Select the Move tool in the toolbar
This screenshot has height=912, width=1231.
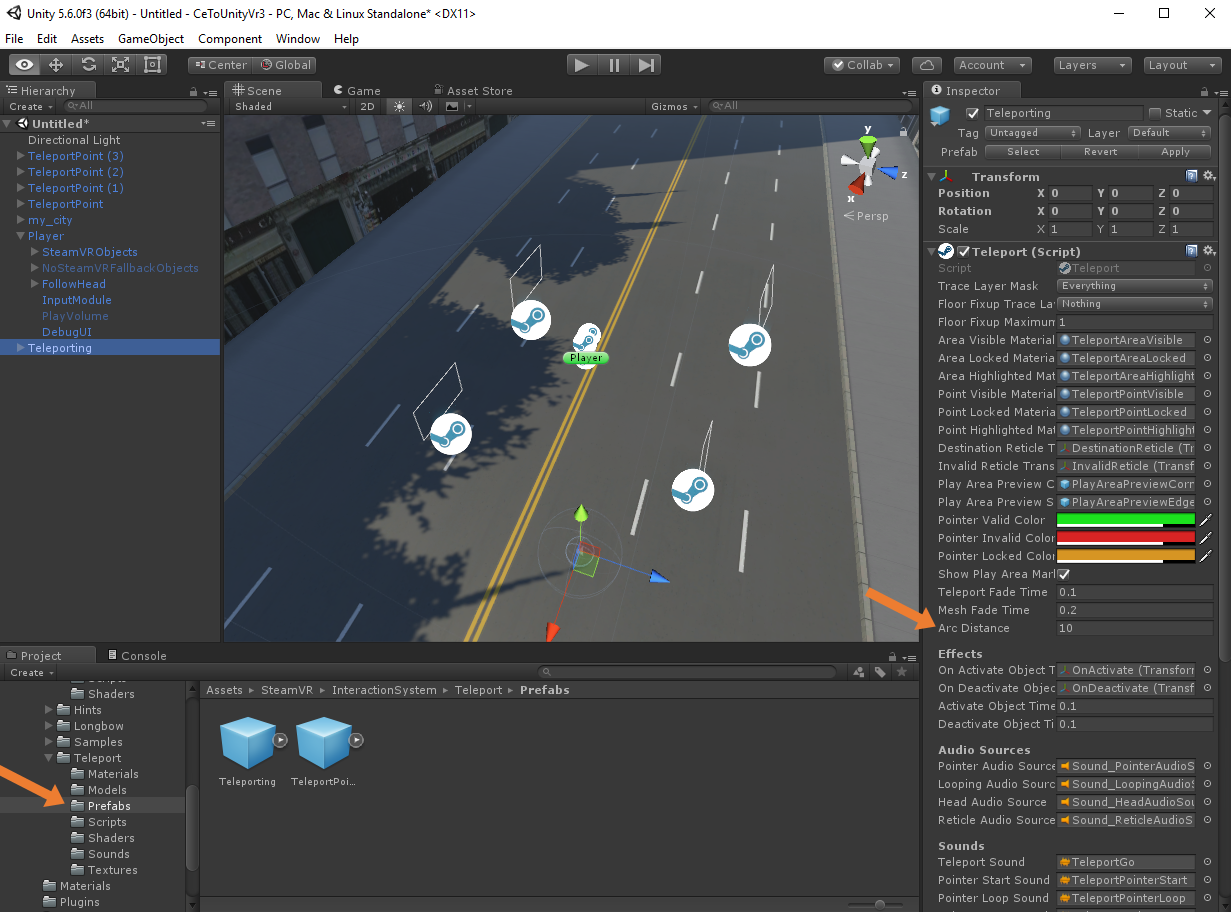(x=56, y=65)
